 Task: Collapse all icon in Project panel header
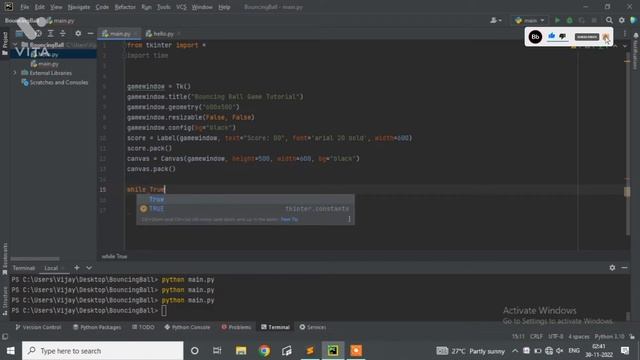pos(63,33)
